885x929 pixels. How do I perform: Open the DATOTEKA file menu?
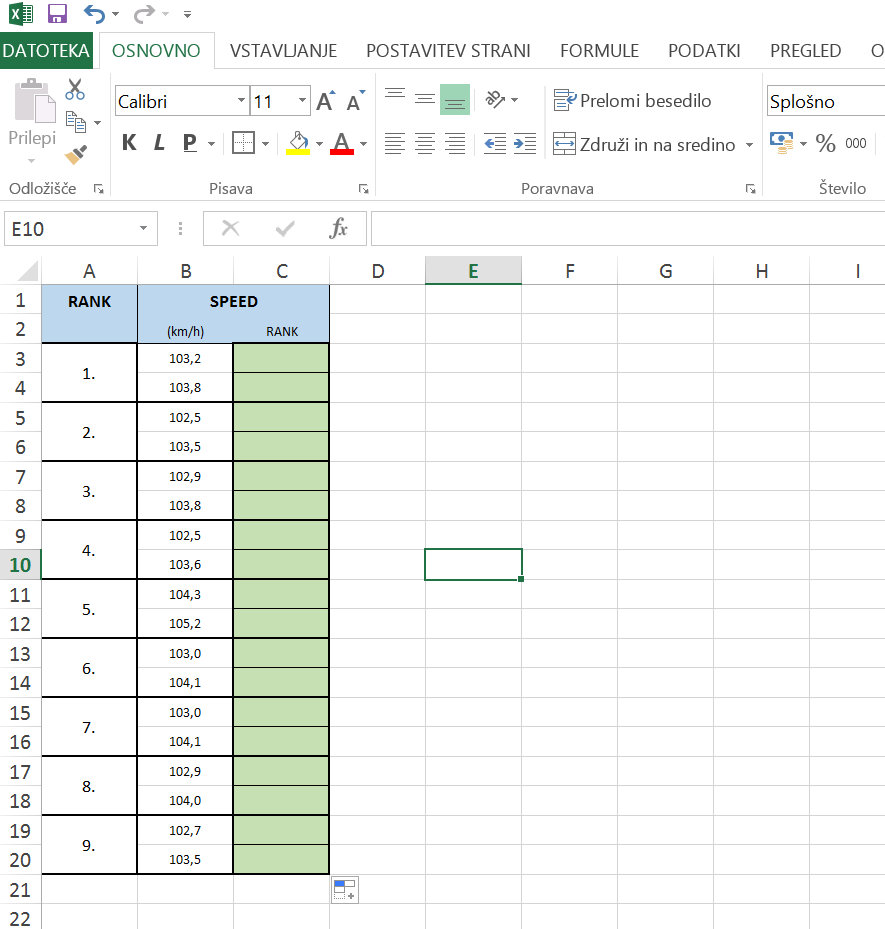(46, 51)
